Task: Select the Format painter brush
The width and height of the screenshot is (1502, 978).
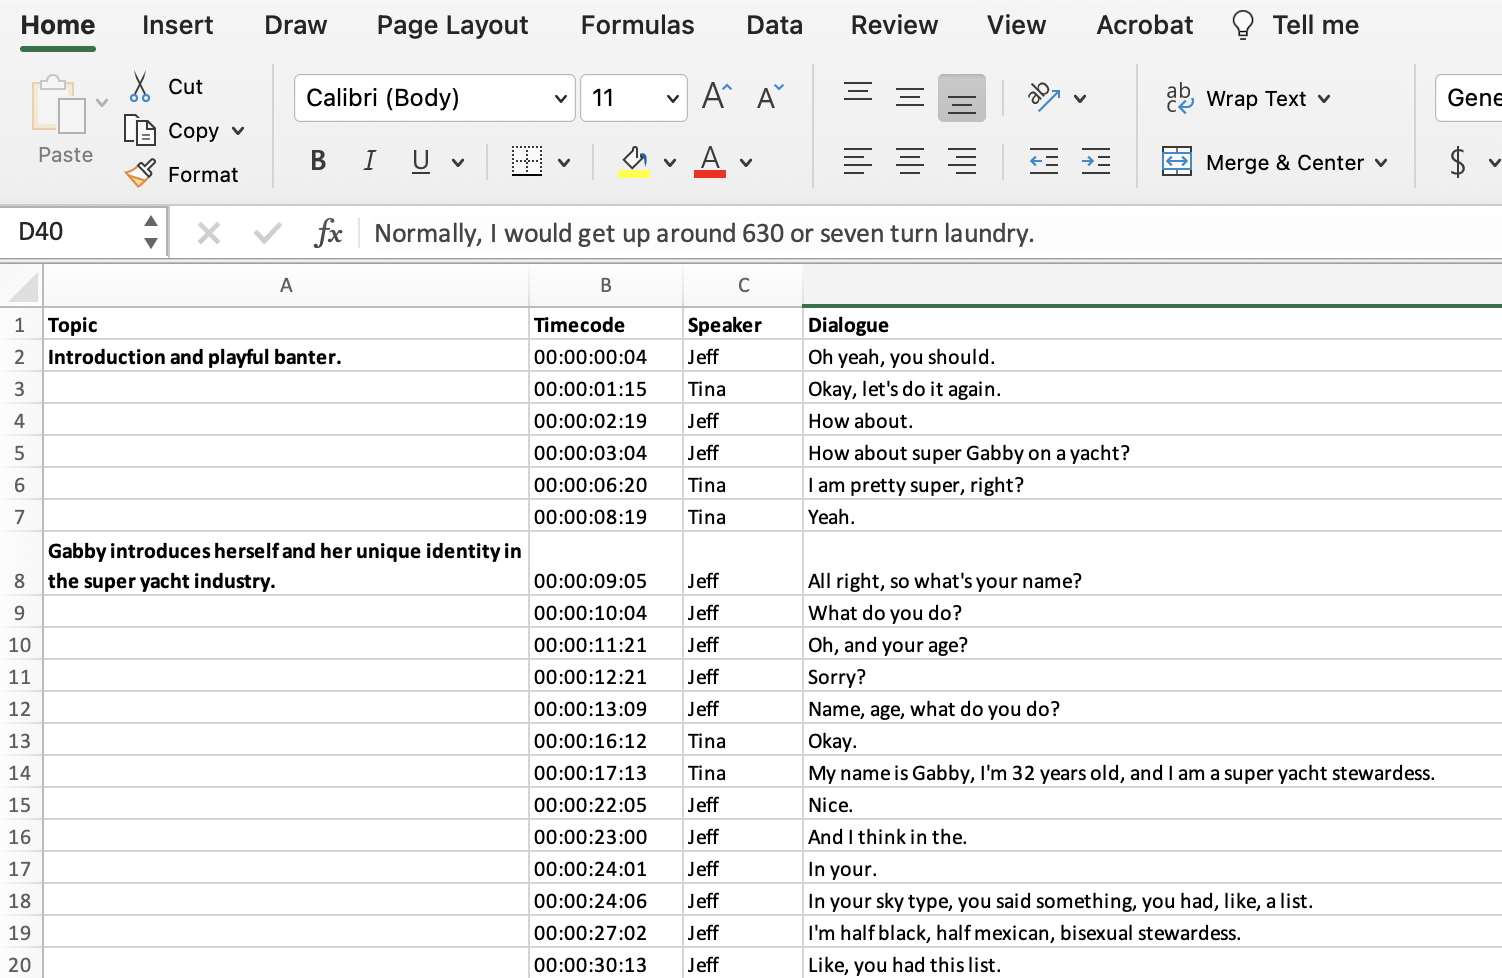Action: tap(140, 174)
